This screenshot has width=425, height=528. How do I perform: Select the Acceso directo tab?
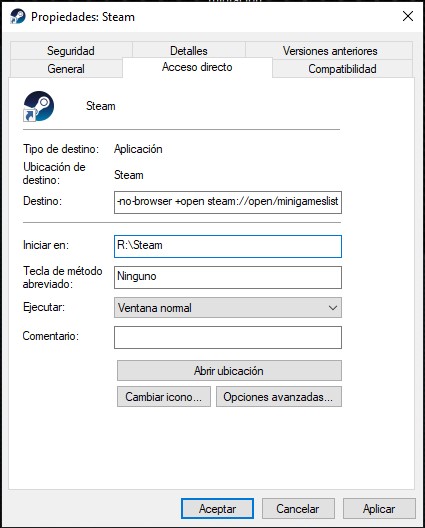click(x=197, y=67)
